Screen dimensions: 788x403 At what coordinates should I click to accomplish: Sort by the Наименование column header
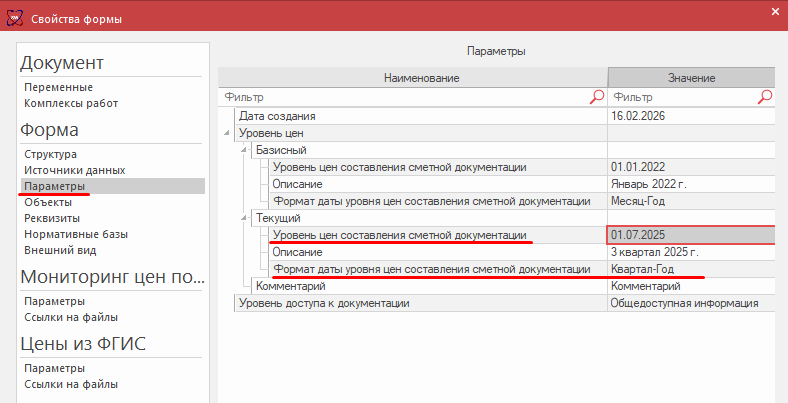point(412,77)
